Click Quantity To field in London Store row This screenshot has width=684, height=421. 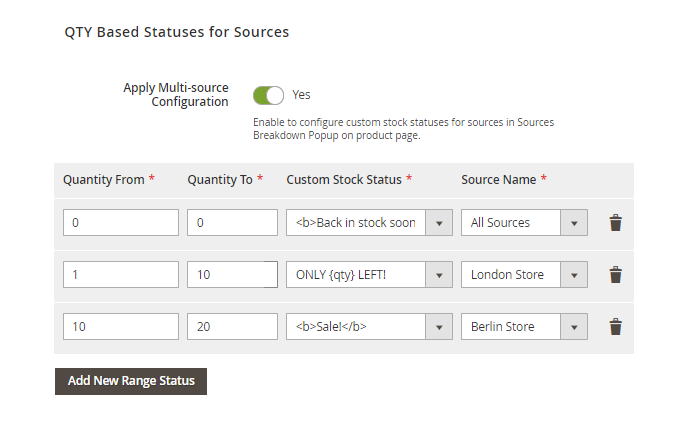[x=232, y=275]
